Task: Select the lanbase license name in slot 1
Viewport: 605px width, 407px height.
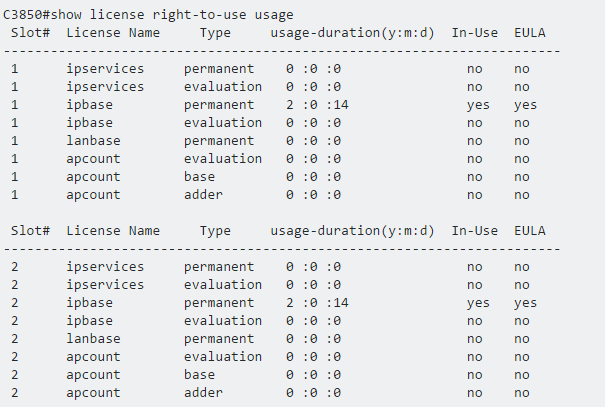Action: pos(94,141)
